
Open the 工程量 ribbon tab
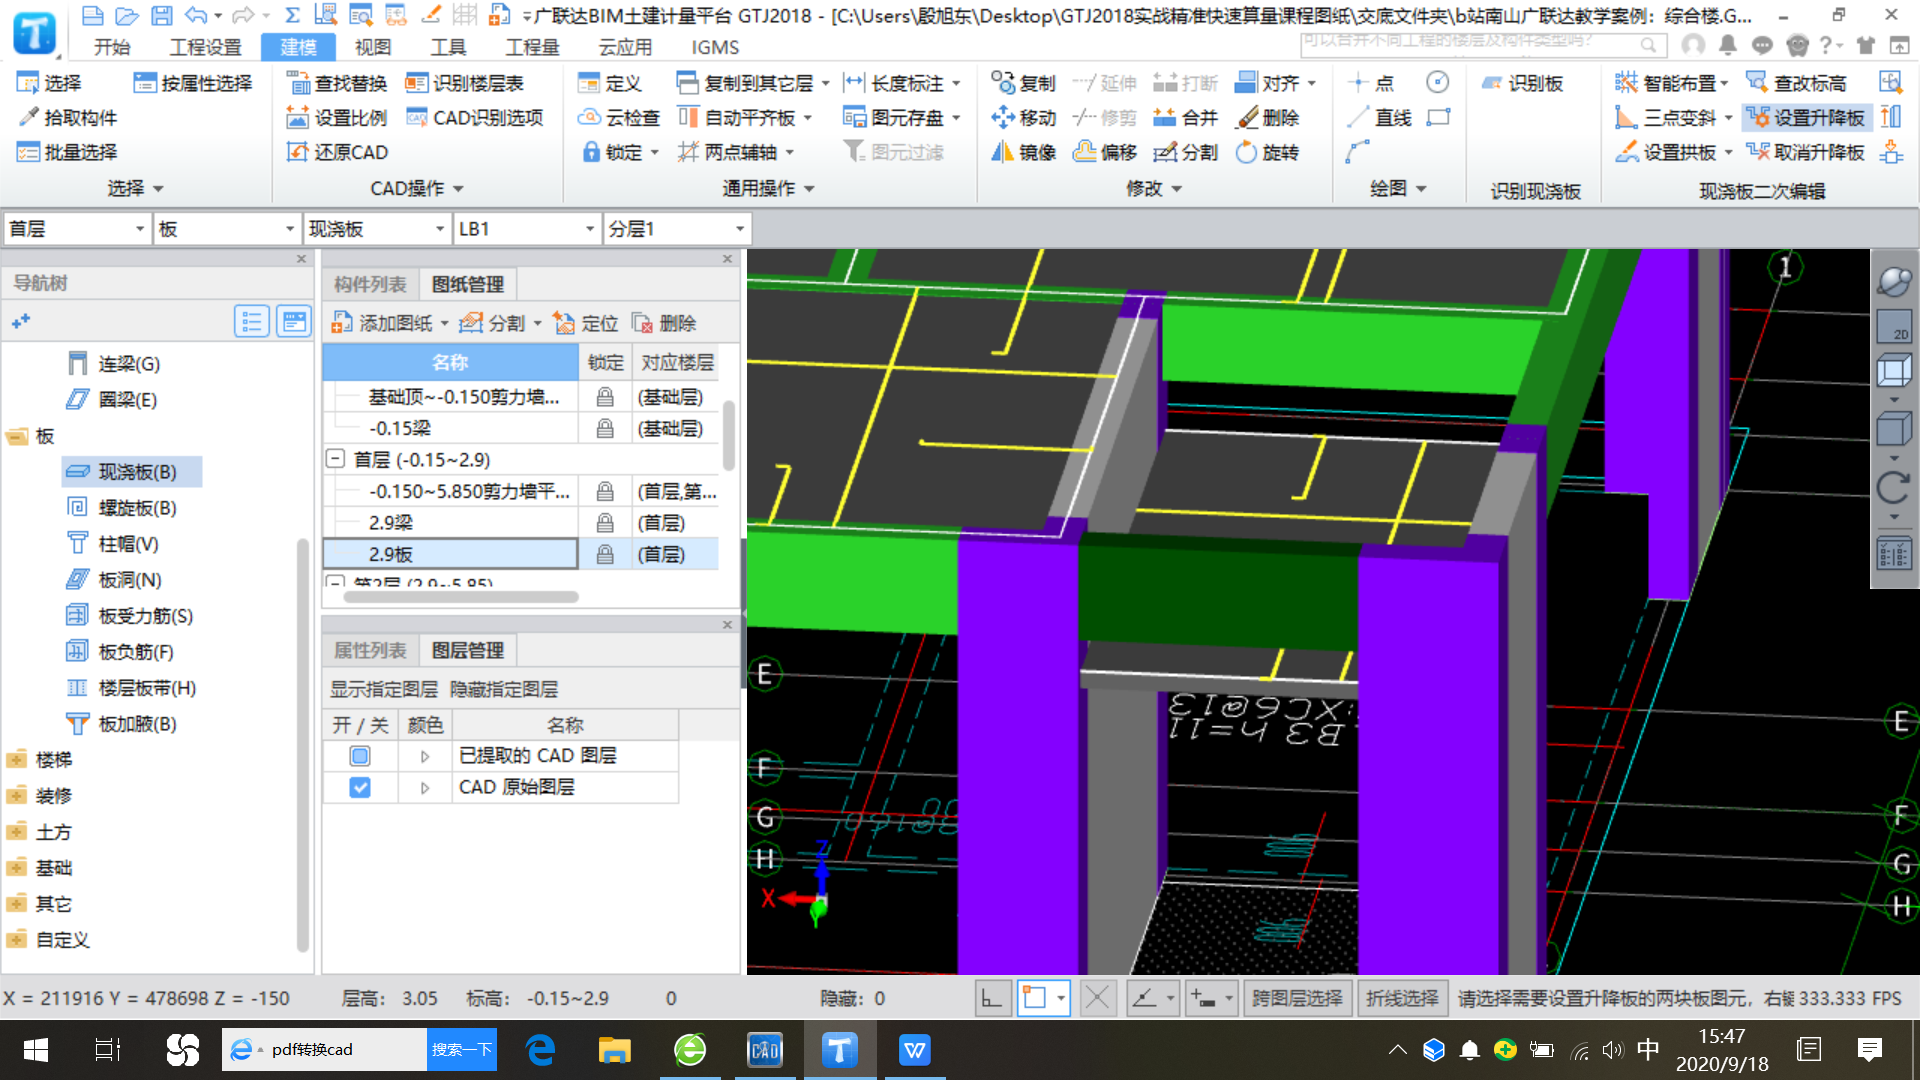coord(532,47)
